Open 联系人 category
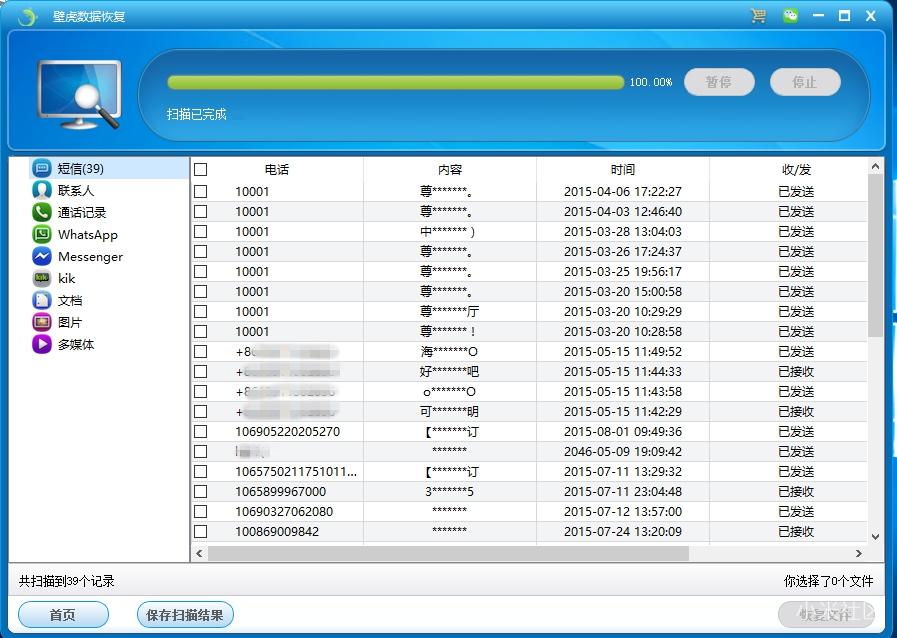 click(x=76, y=191)
